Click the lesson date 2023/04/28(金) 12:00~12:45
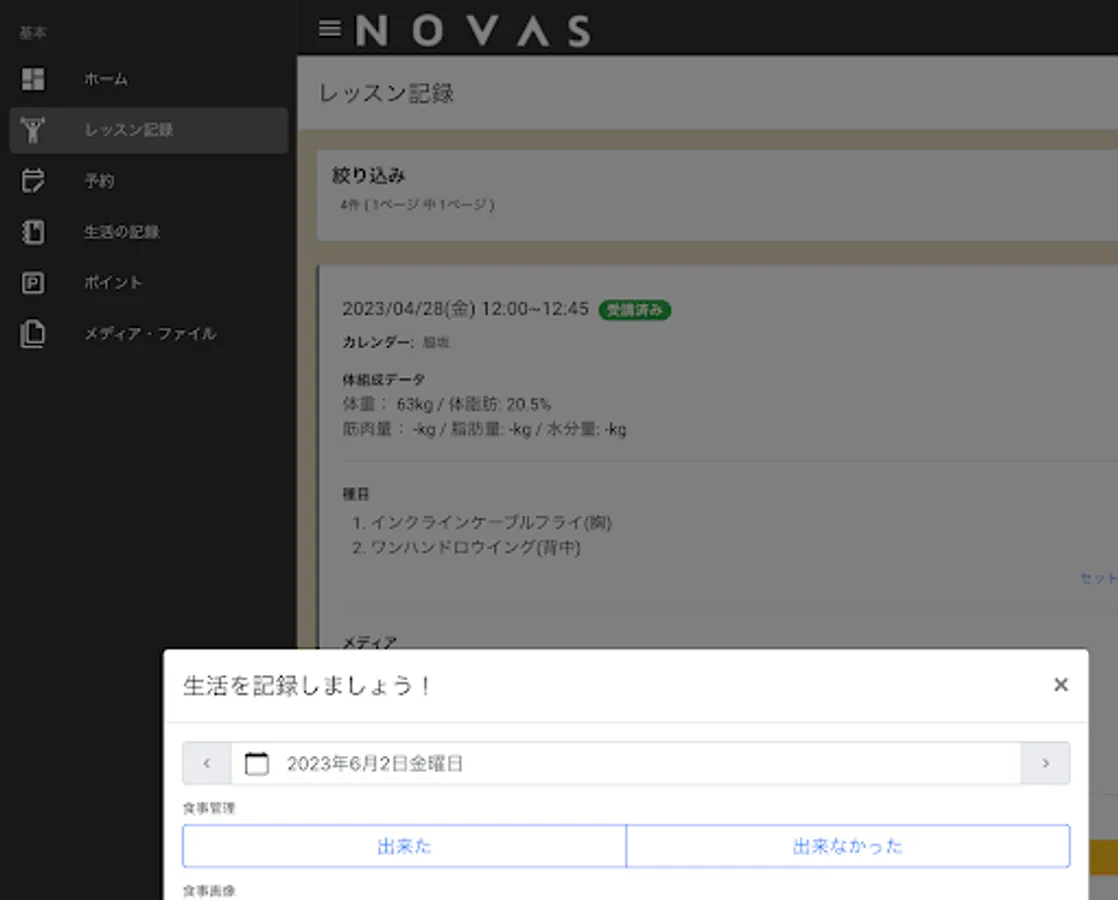This screenshot has width=1118, height=900. (466, 309)
